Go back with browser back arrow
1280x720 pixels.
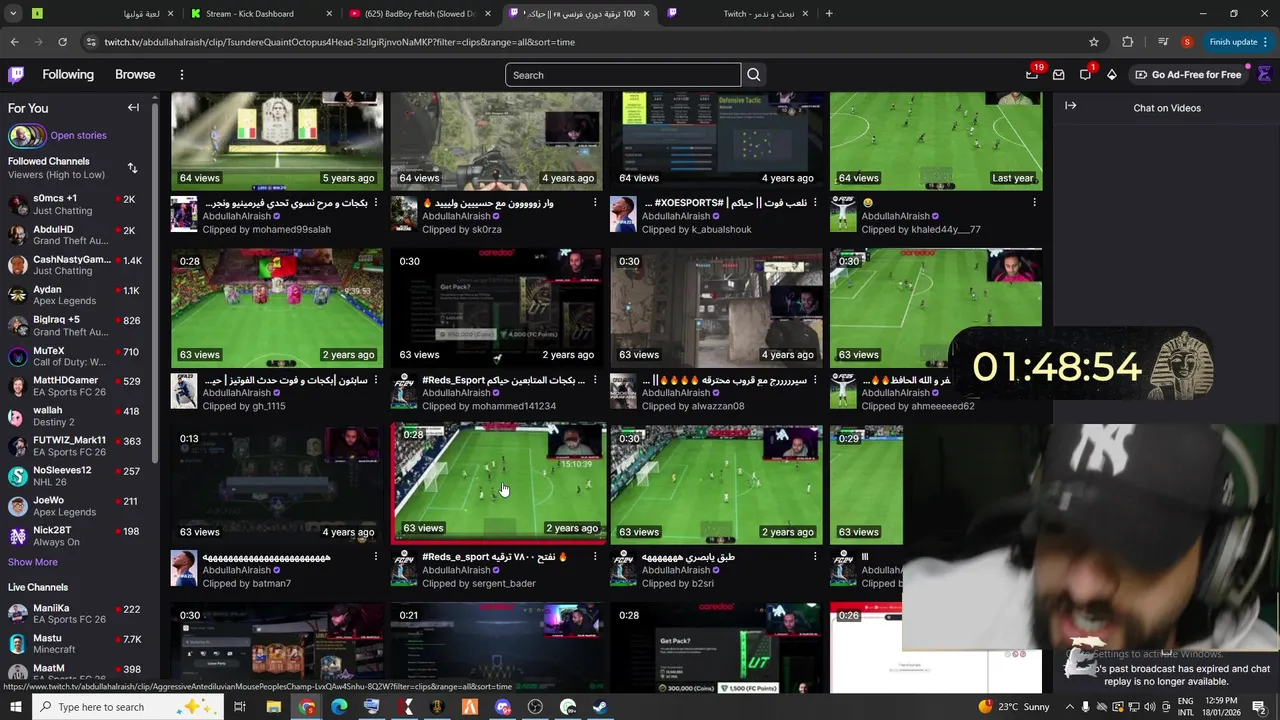14,42
